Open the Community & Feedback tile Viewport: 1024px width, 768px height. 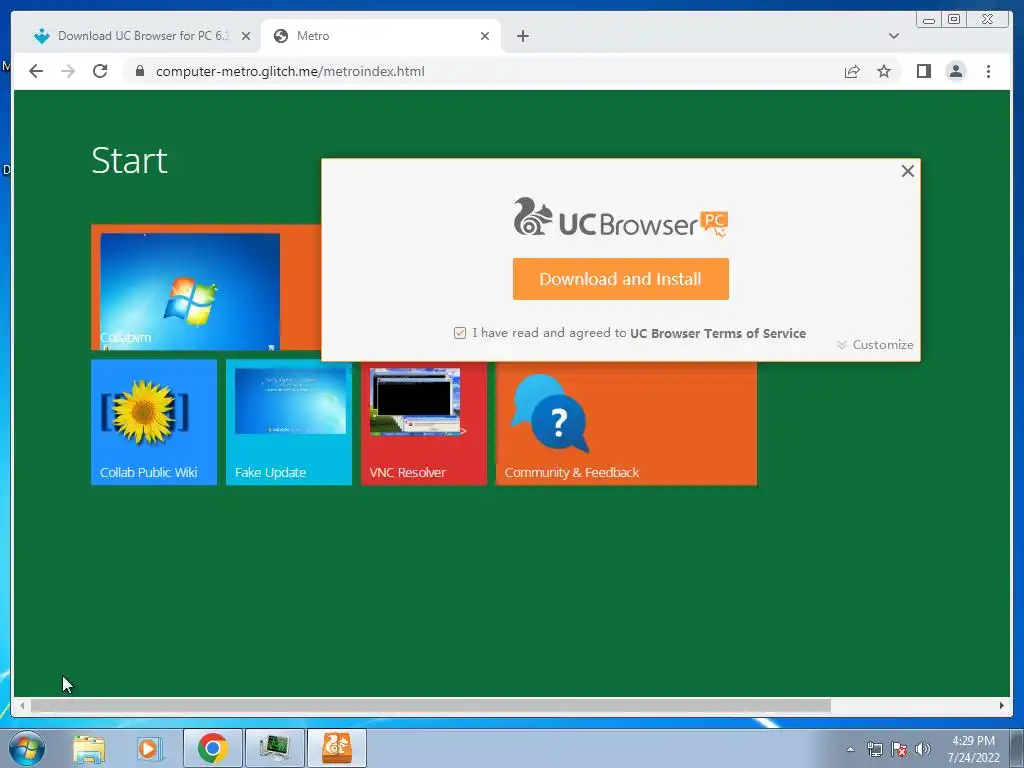click(626, 423)
